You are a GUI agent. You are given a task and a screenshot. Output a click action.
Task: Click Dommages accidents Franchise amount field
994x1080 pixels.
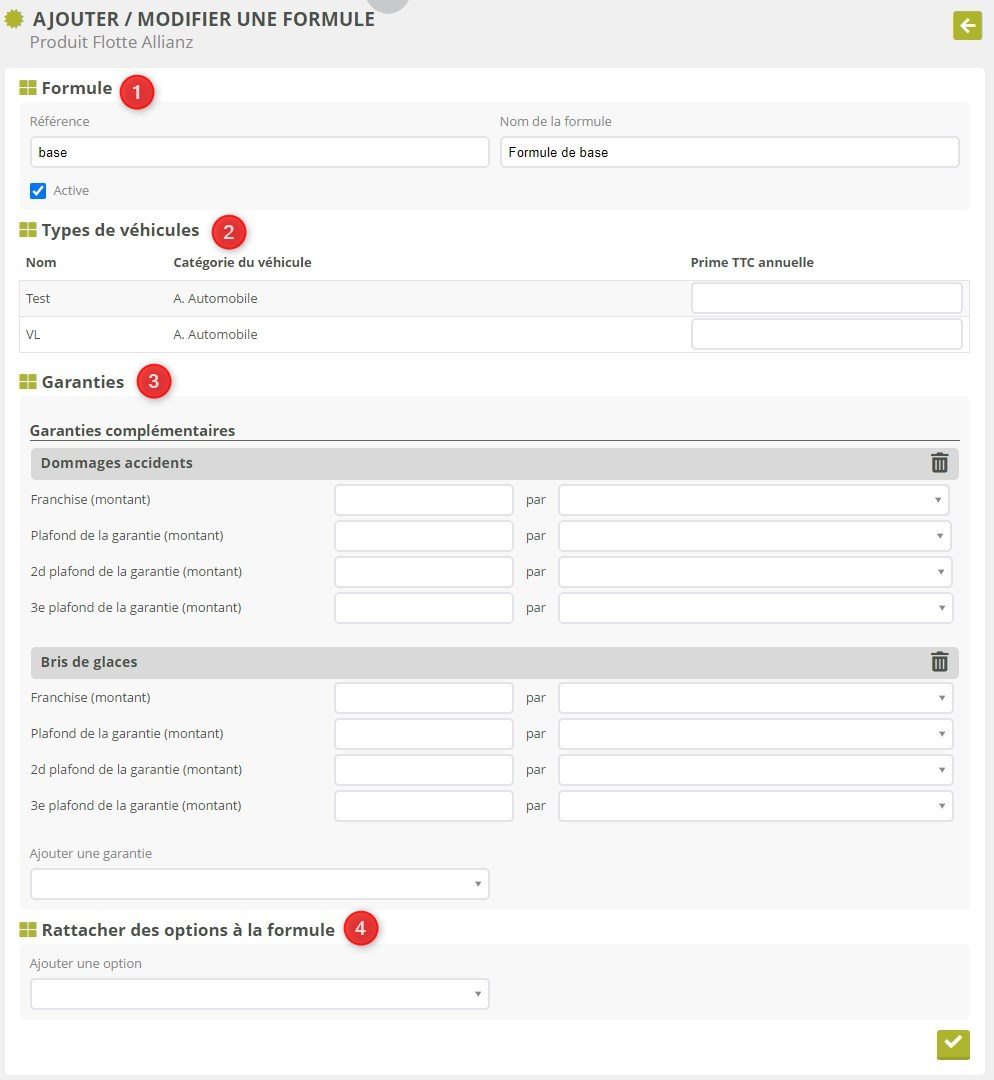click(423, 500)
